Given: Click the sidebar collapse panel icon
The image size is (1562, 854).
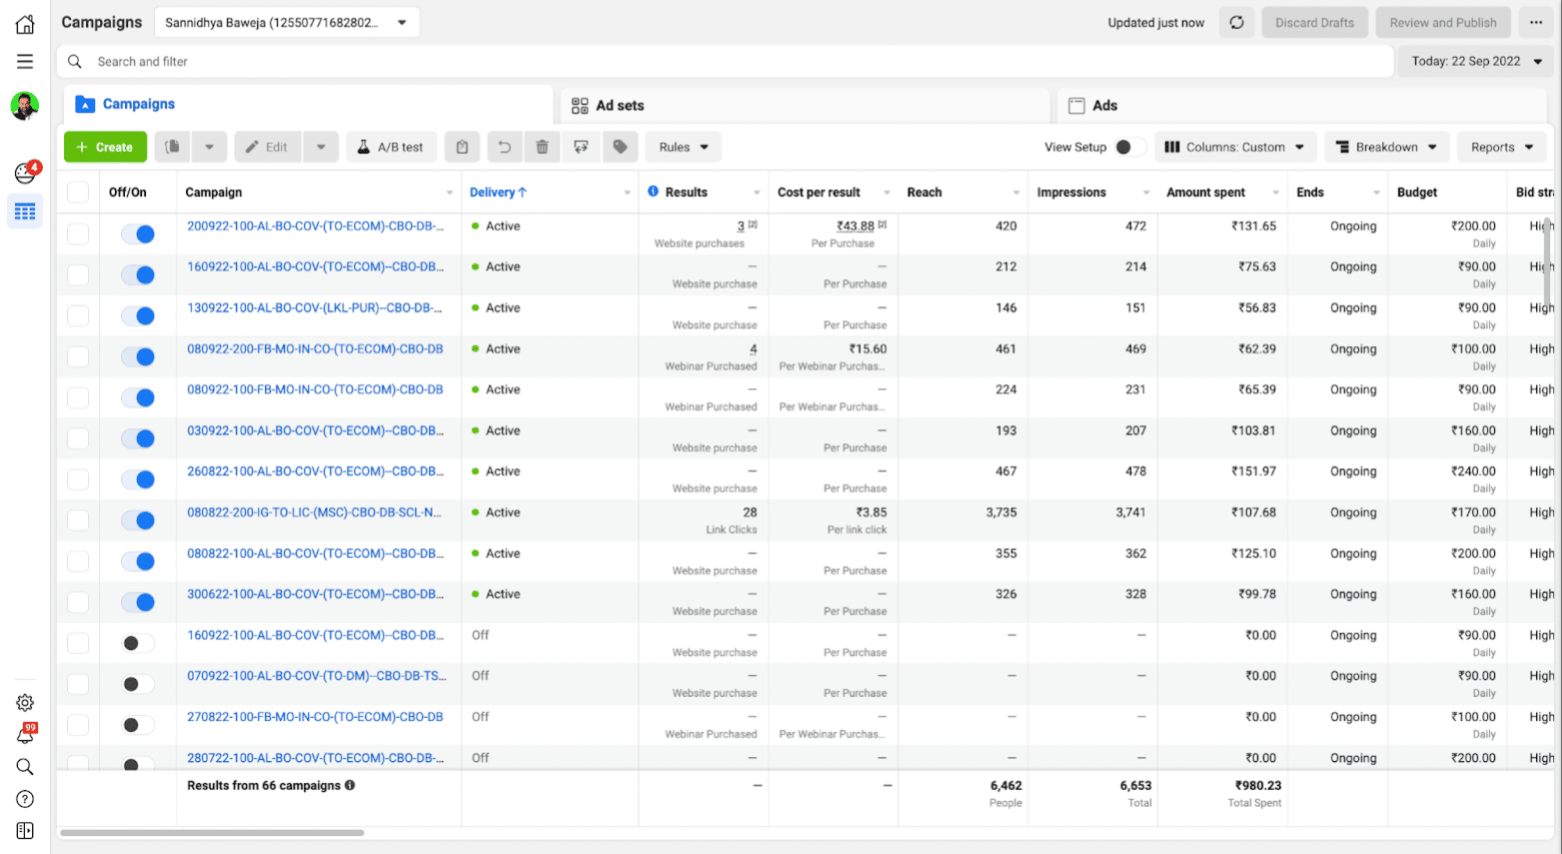Looking at the screenshot, I should tap(25, 831).
